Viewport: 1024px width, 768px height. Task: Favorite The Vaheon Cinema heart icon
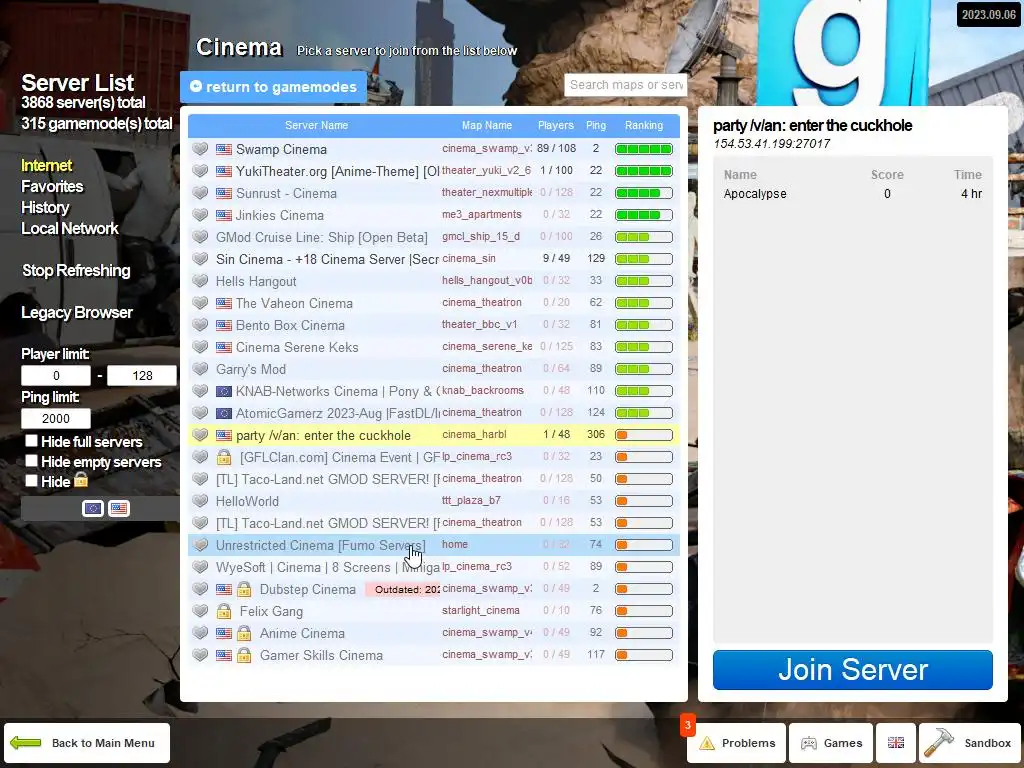coord(200,303)
